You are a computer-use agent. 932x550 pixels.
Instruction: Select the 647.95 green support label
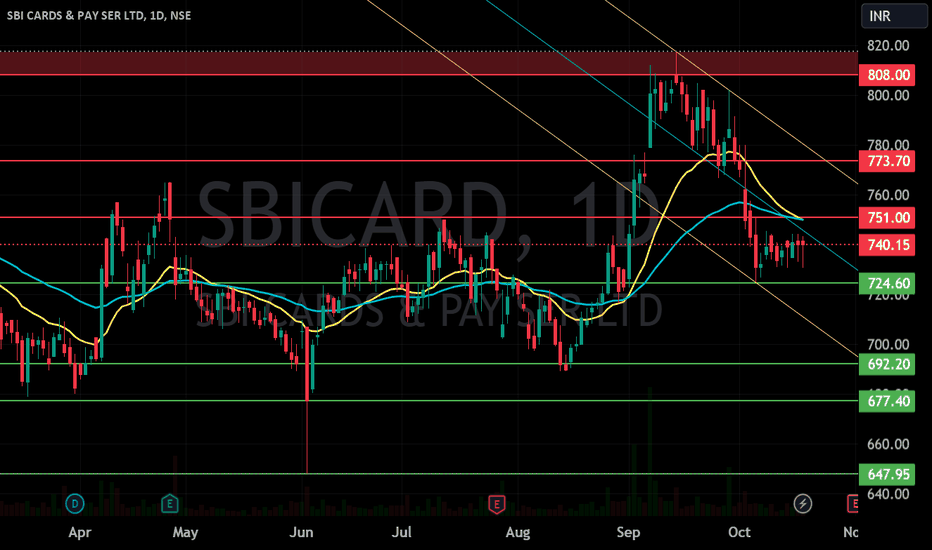(887, 474)
